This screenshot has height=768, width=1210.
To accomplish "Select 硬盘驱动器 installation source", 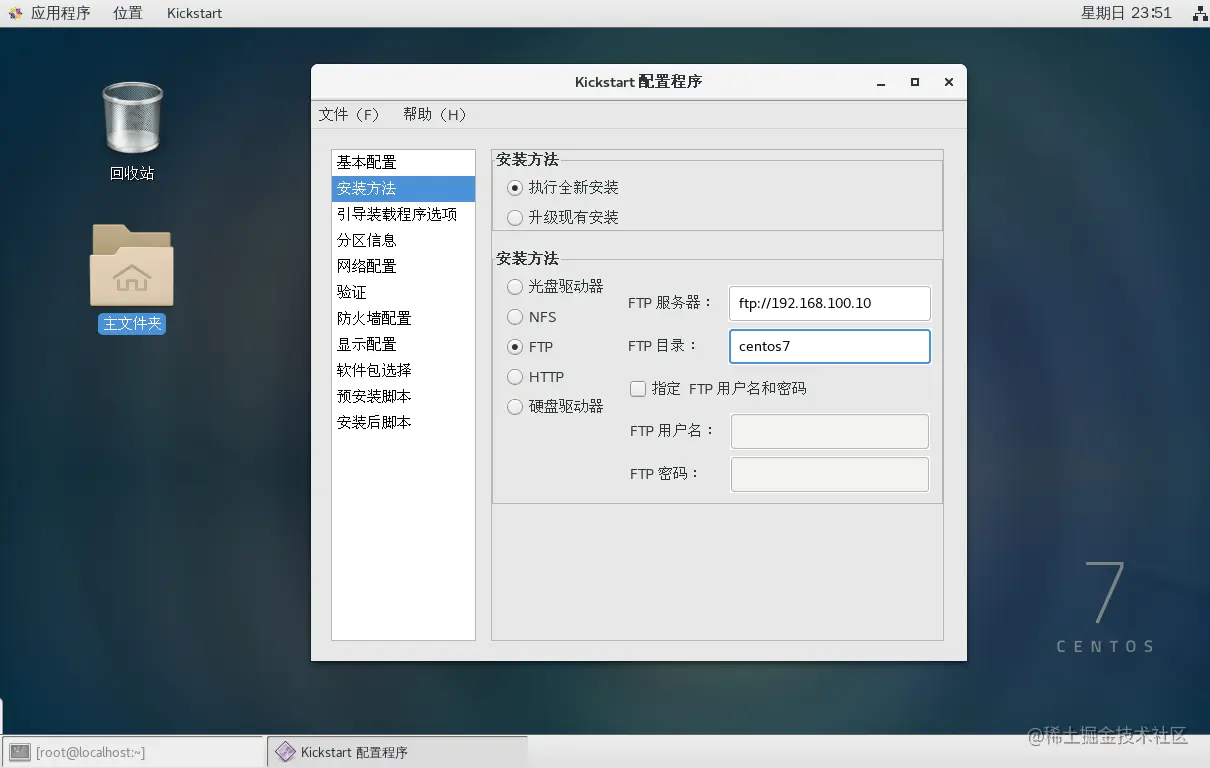I will [x=515, y=407].
